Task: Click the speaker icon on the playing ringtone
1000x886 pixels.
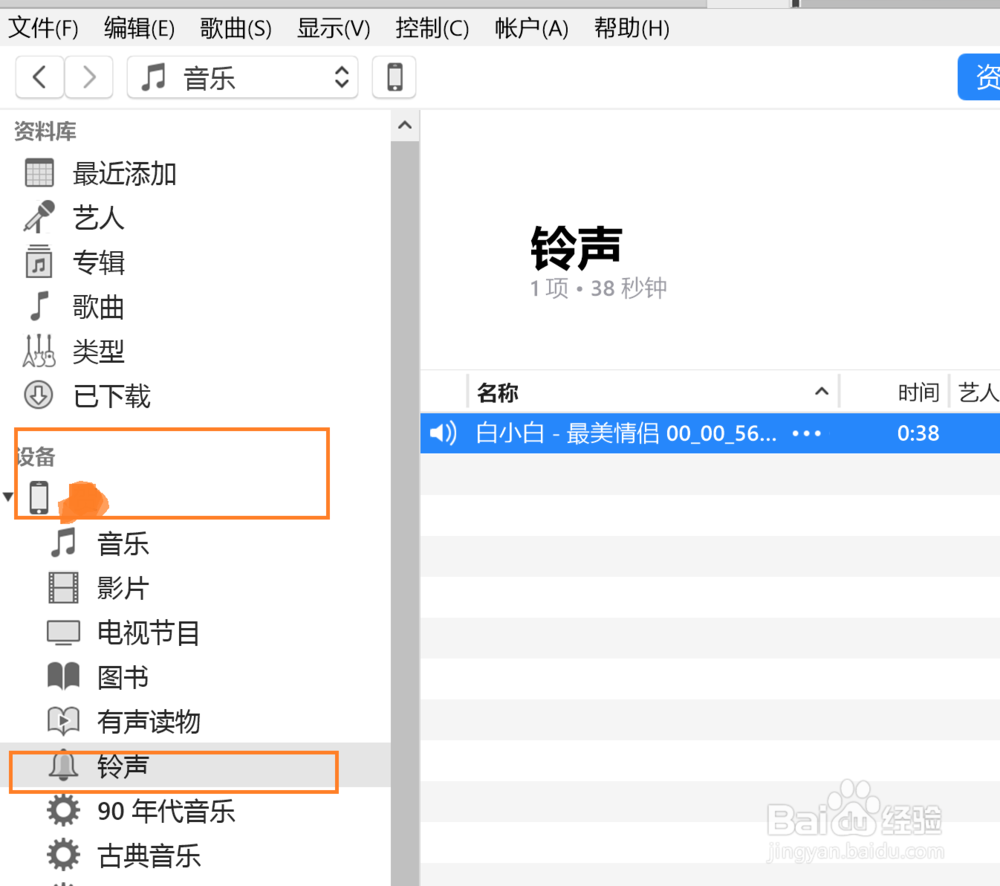Action: coord(442,433)
